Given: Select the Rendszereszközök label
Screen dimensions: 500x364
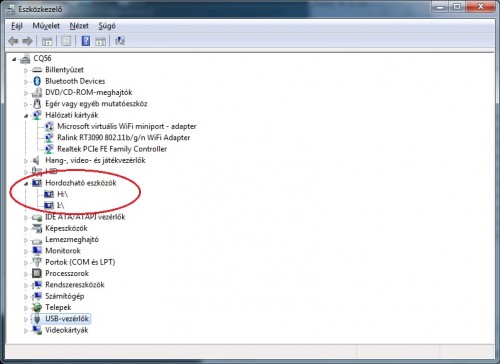Looking at the screenshot, I should (75, 285).
